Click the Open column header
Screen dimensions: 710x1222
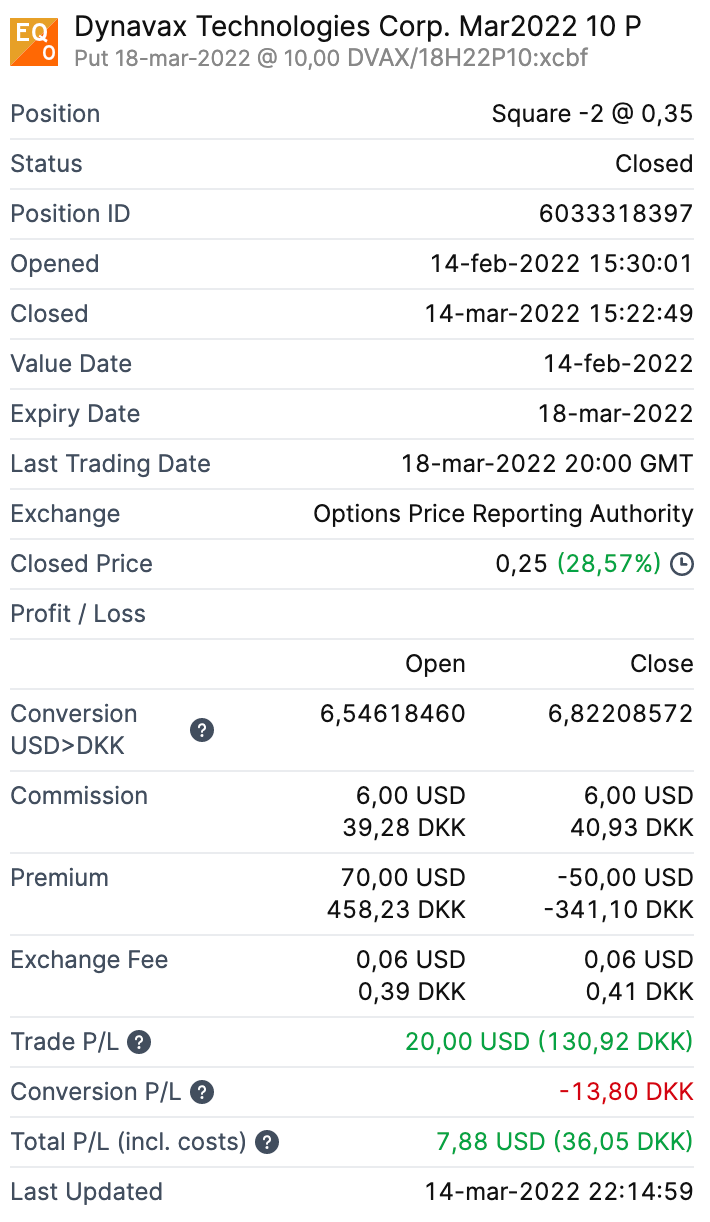(435, 664)
